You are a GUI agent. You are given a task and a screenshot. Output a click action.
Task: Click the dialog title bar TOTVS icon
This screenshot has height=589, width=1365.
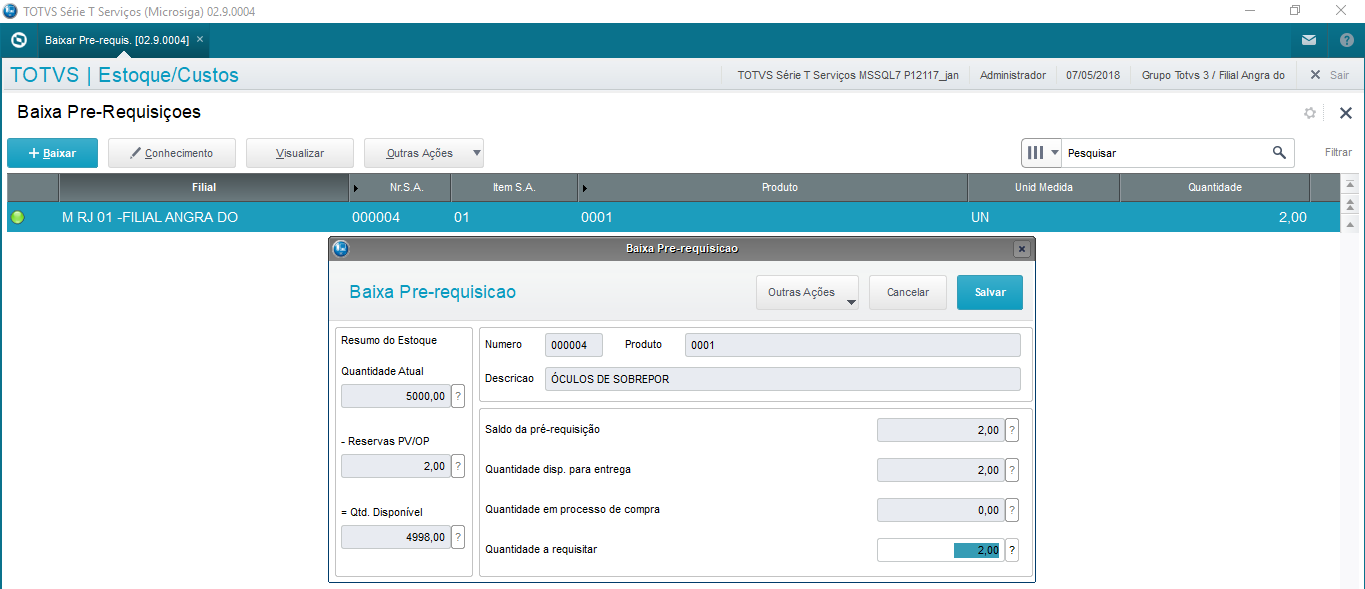point(341,248)
